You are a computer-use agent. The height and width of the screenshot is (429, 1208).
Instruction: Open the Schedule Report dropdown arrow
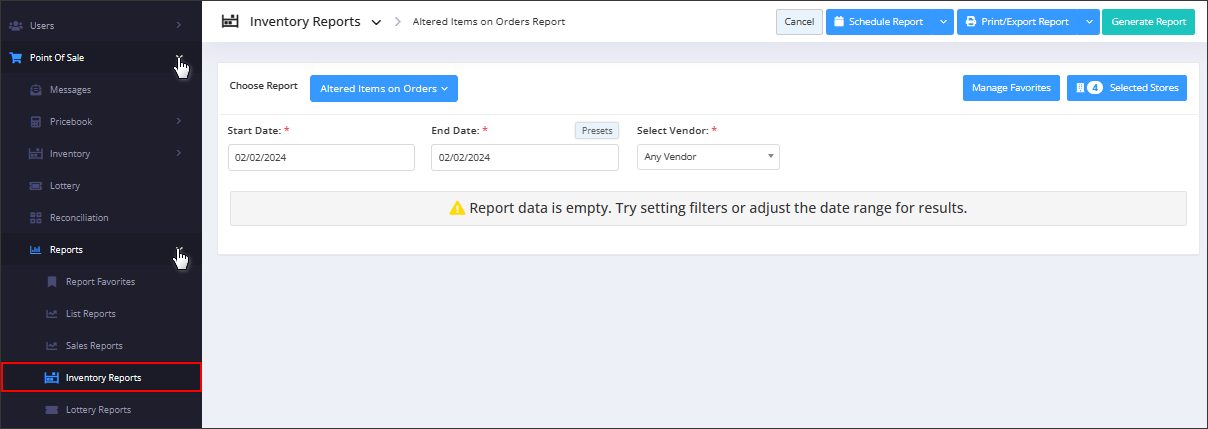(944, 22)
